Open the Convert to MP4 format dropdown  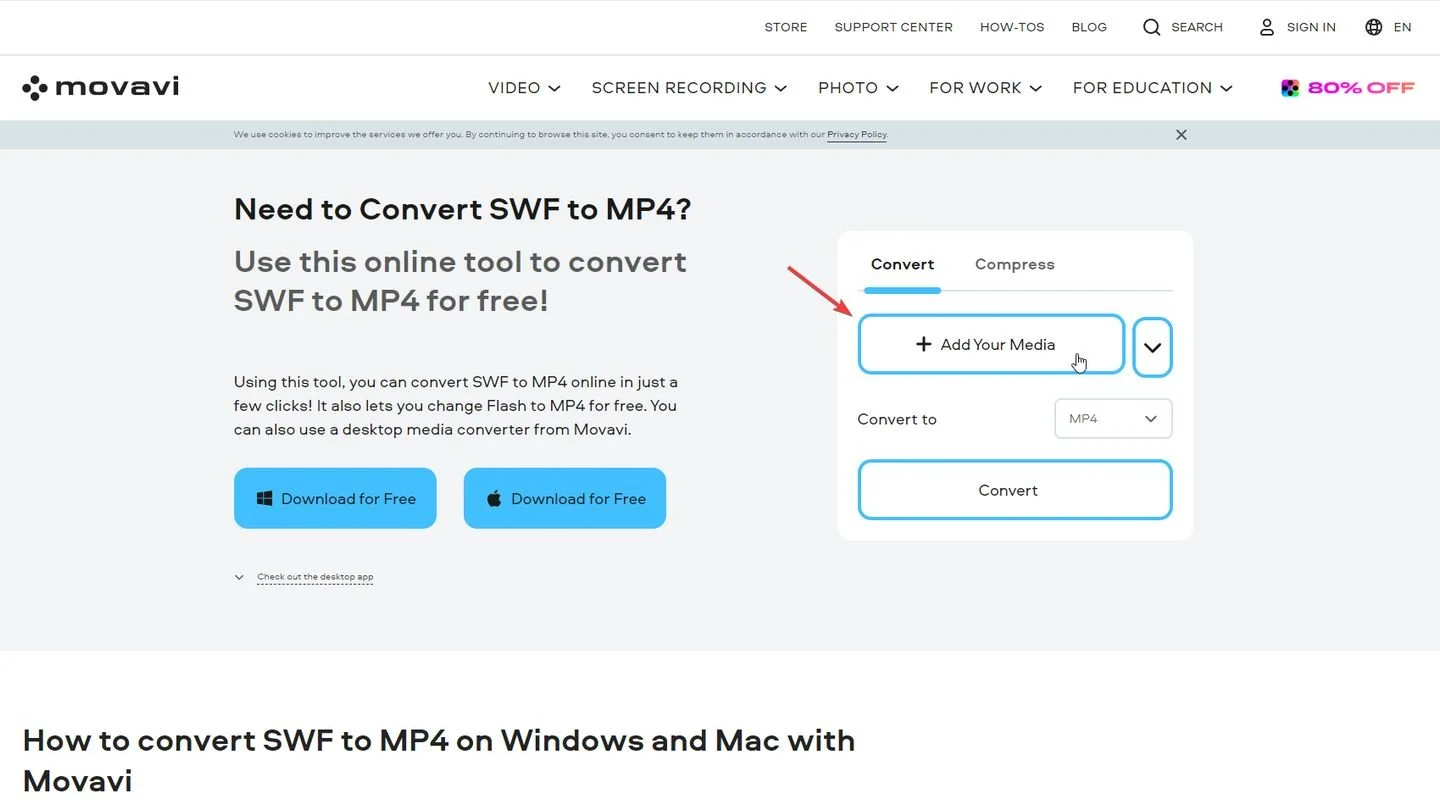point(1113,419)
